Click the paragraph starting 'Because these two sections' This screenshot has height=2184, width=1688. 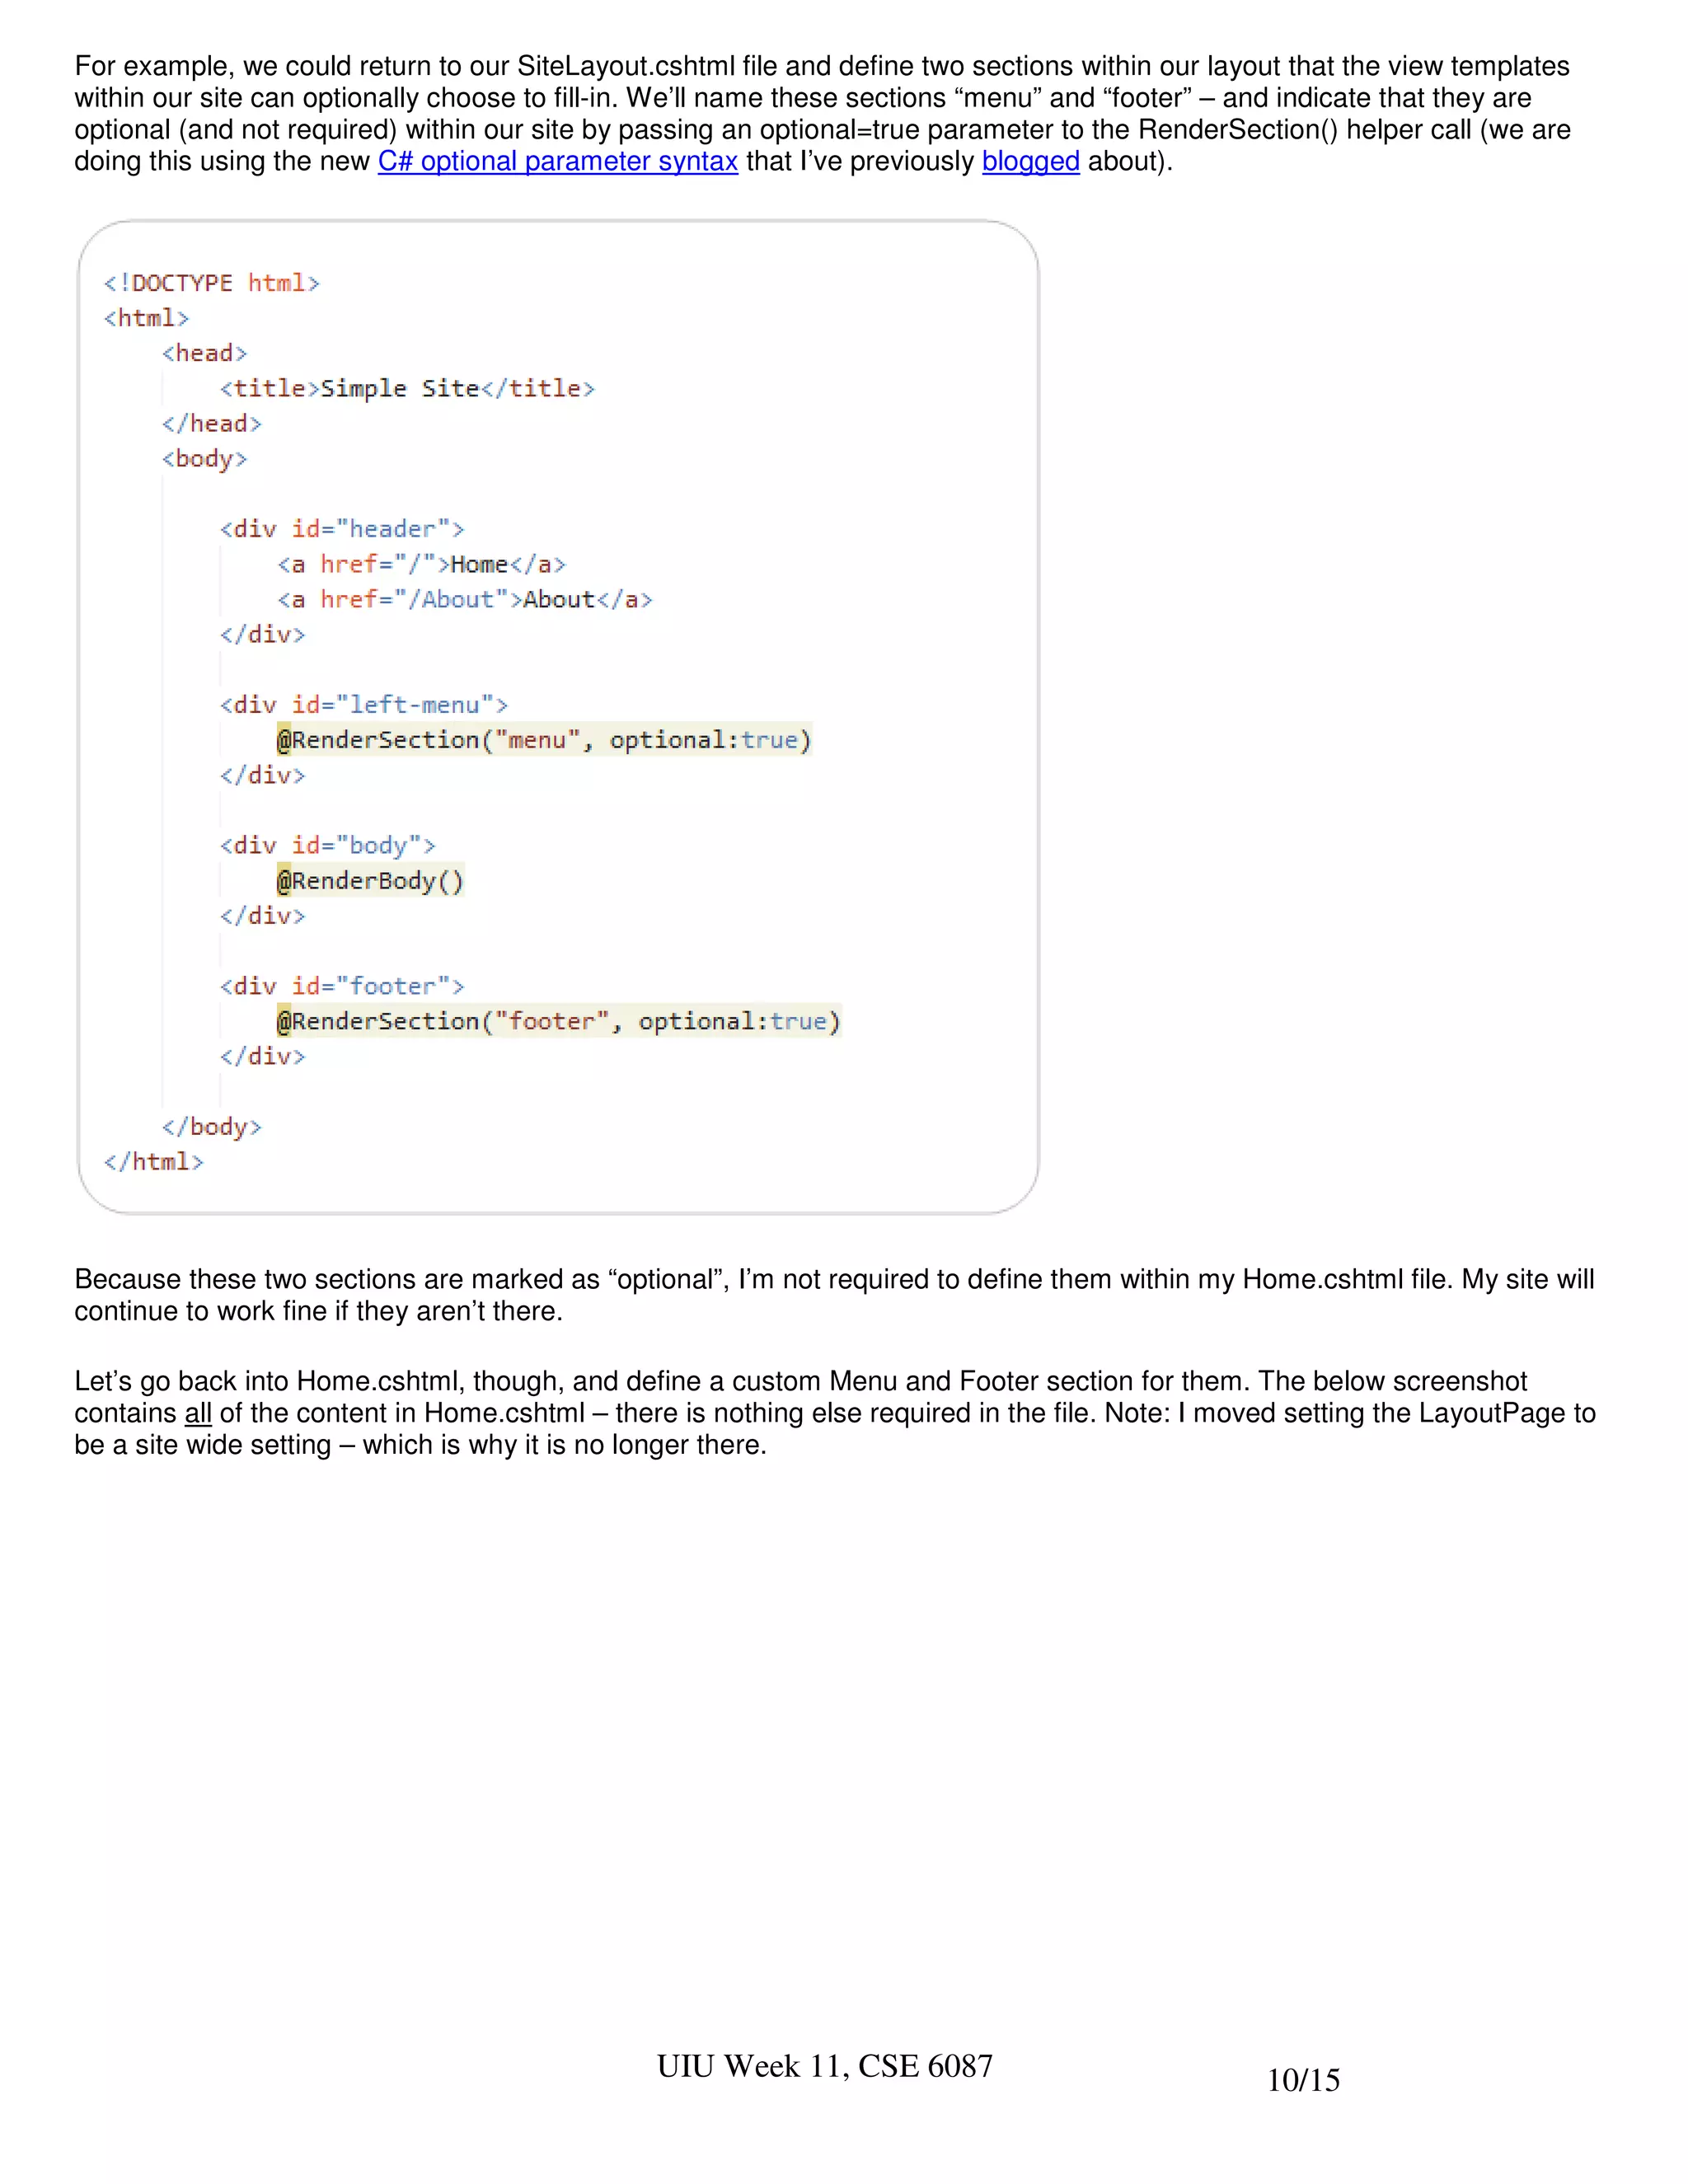pyautogui.click(x=834, y=1295)
